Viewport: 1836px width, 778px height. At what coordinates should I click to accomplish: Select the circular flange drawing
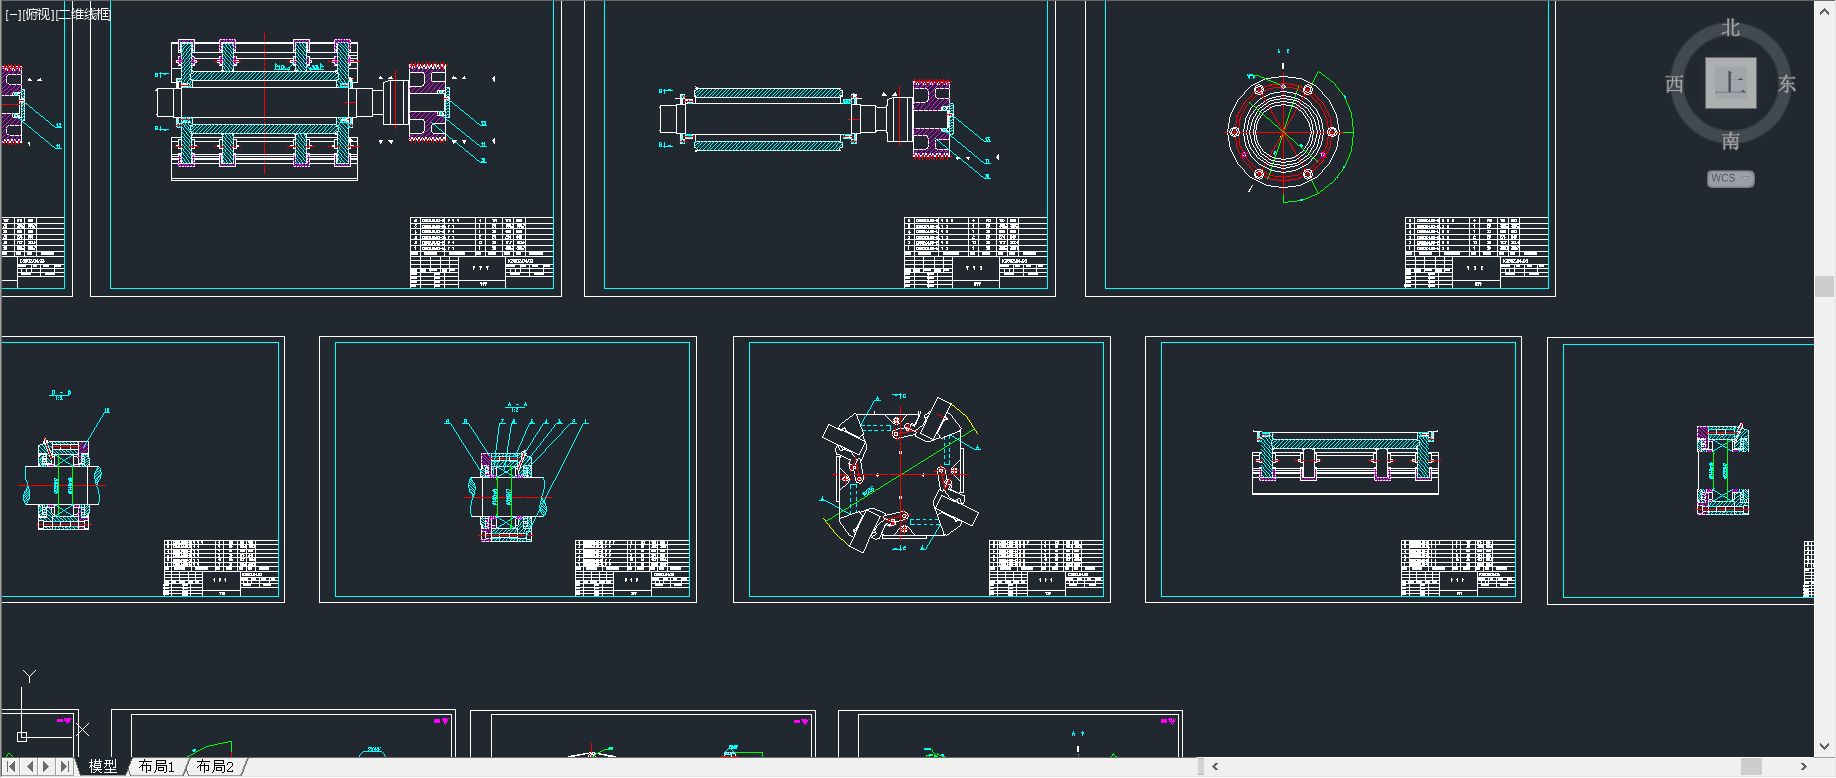coord(1289,131)
